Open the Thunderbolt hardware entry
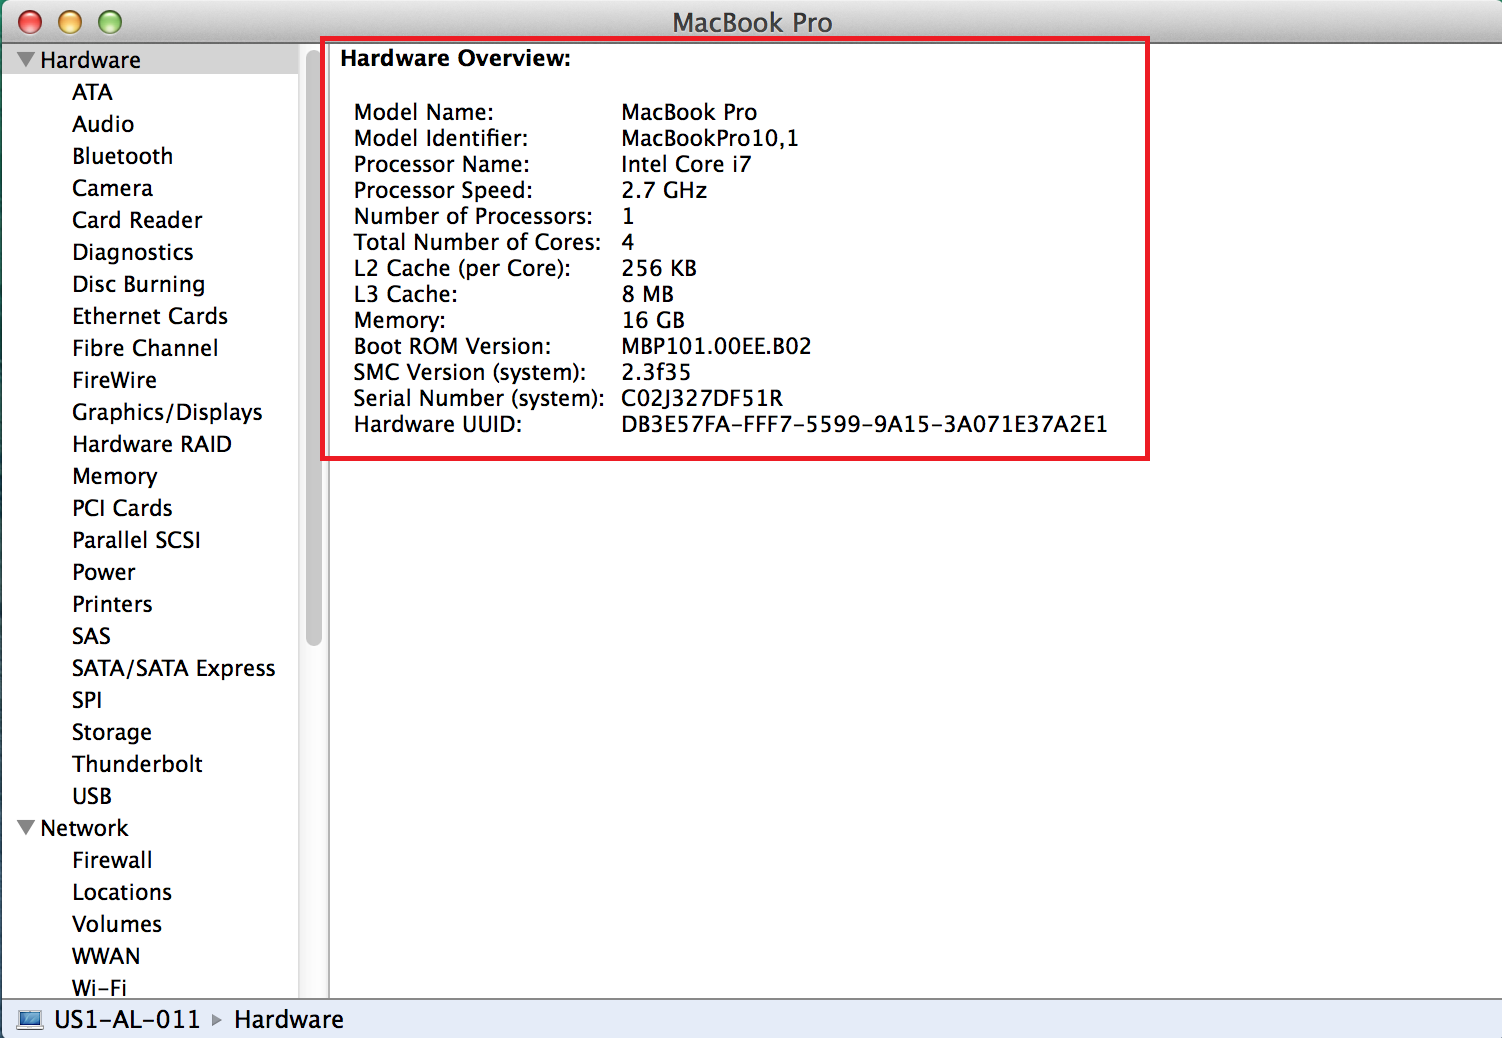Viewport: 1502px width, 1038px height. (137, 764)
